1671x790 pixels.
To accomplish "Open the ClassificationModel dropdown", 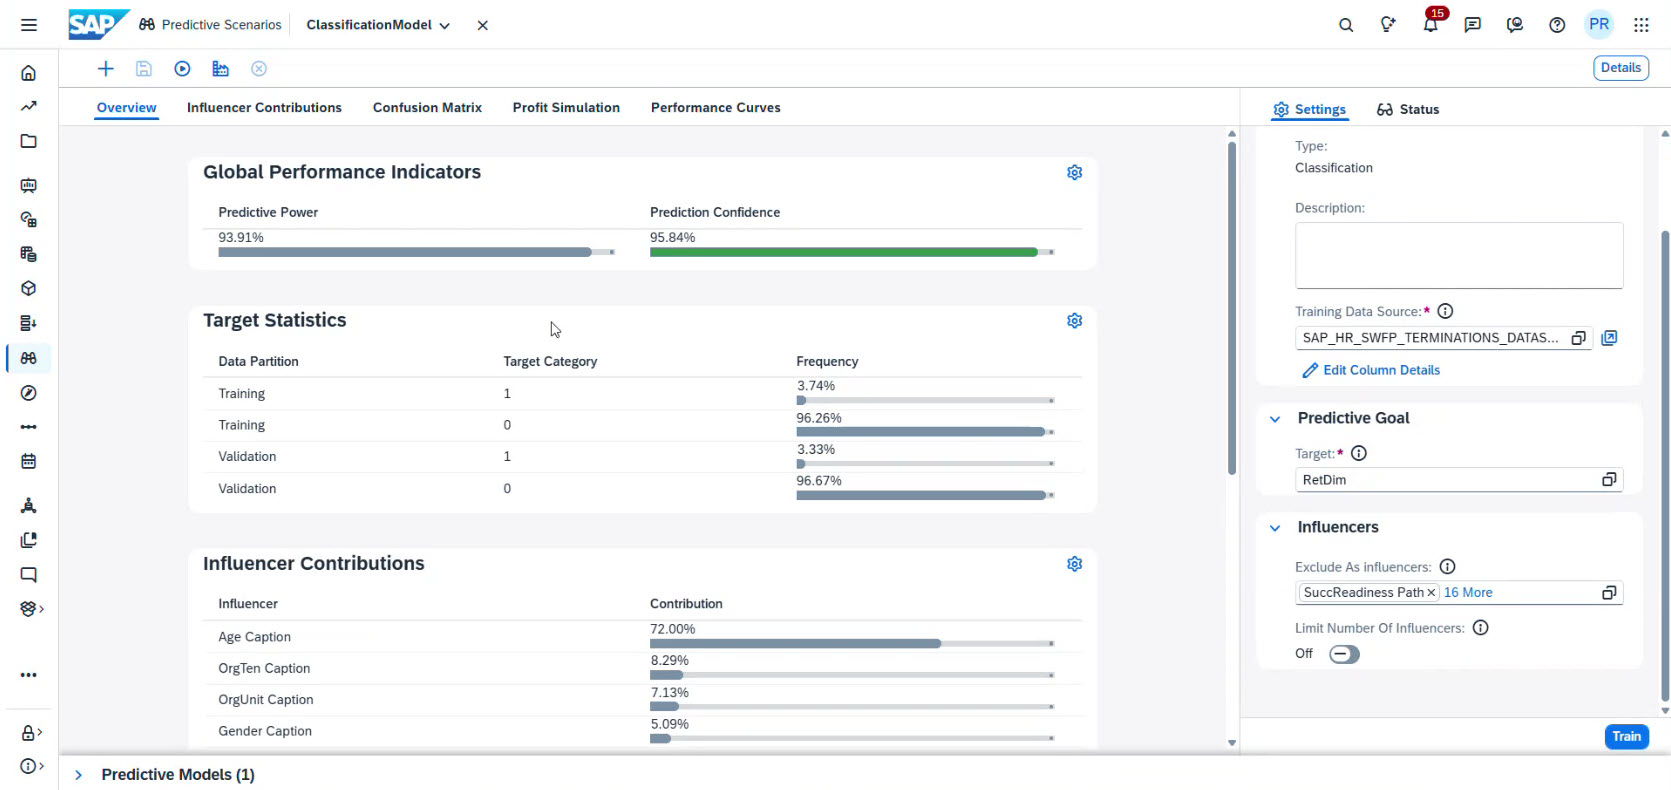I will point(444,26).
